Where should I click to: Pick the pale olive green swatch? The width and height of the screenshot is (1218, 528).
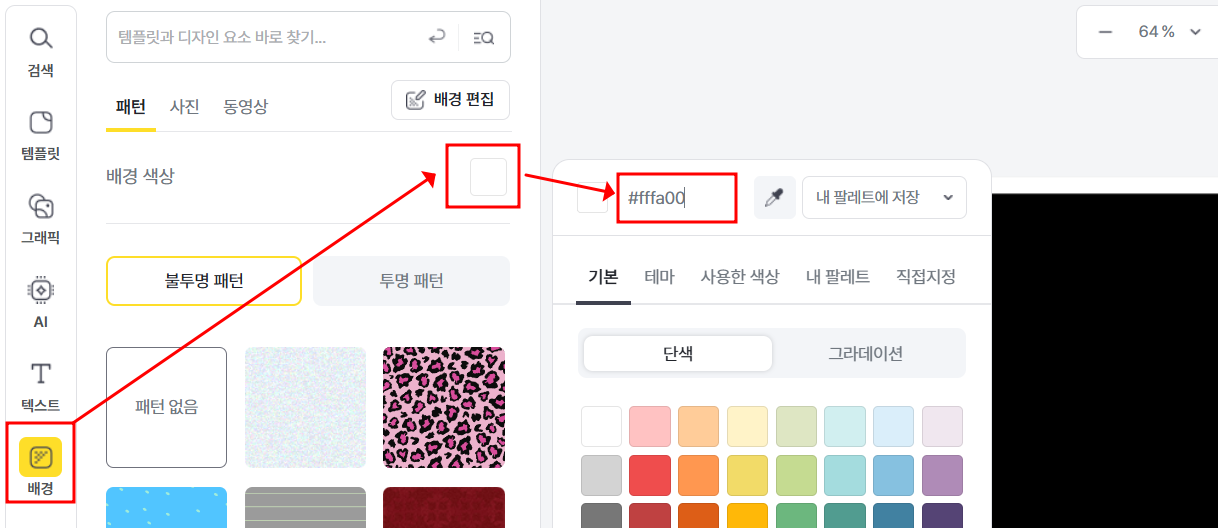pos(796,426)
